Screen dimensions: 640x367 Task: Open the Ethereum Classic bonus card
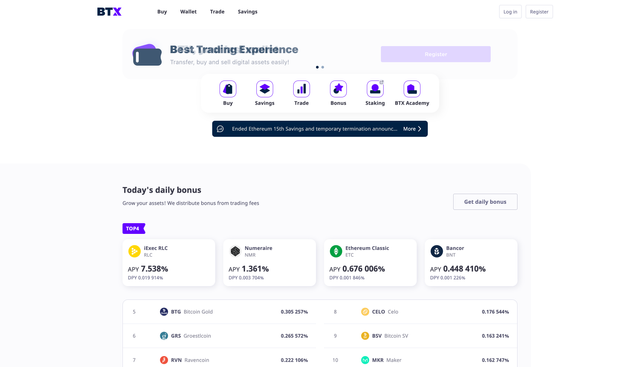tap(370, 262)
